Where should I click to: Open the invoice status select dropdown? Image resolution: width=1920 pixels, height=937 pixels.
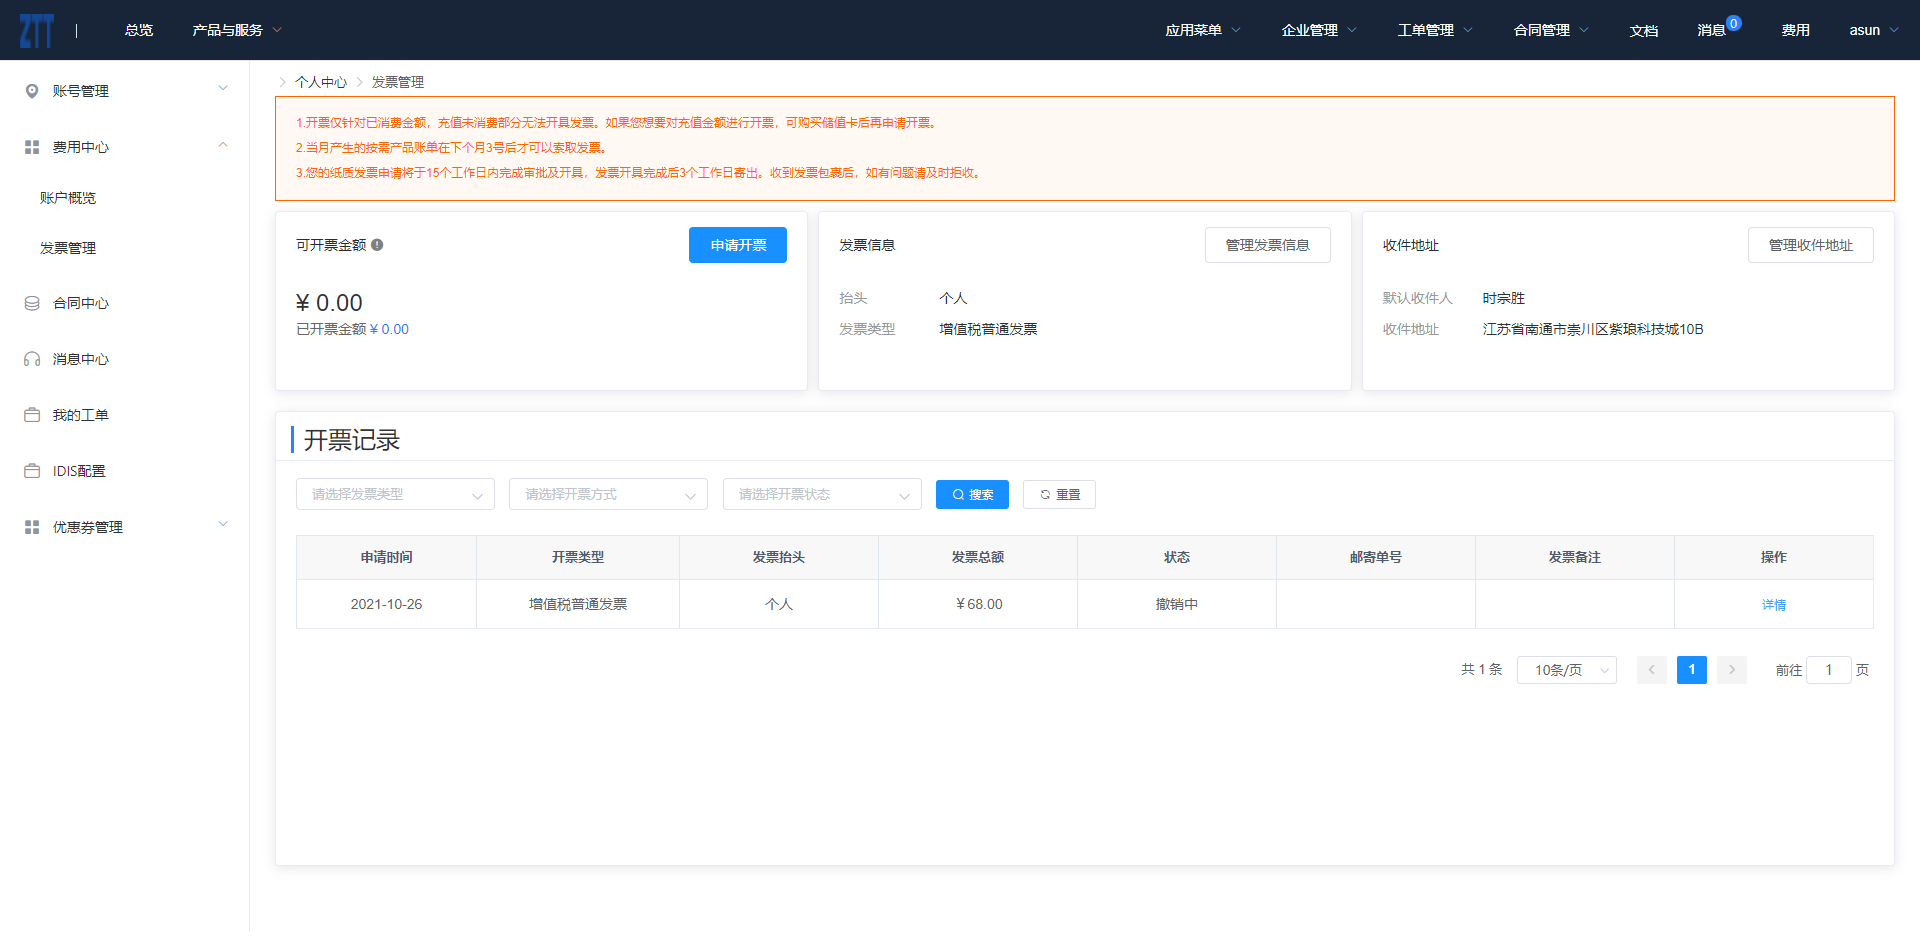coord(821,494)
